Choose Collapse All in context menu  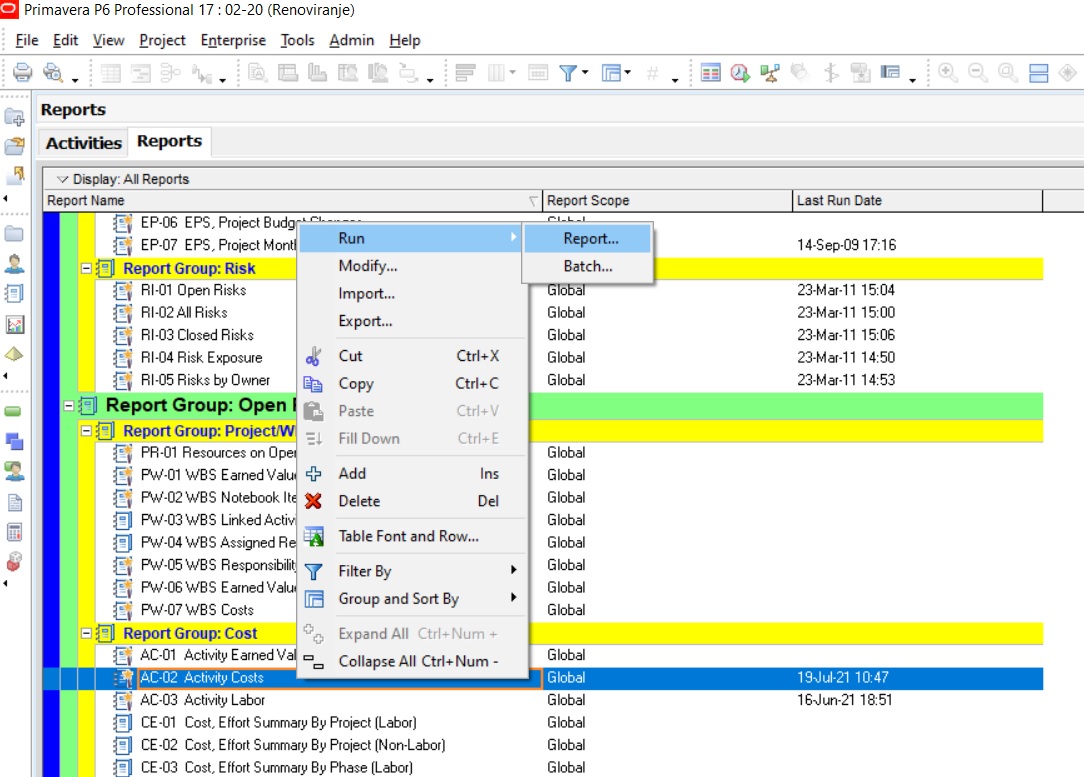pyautogui.click(x=413, y=662)
